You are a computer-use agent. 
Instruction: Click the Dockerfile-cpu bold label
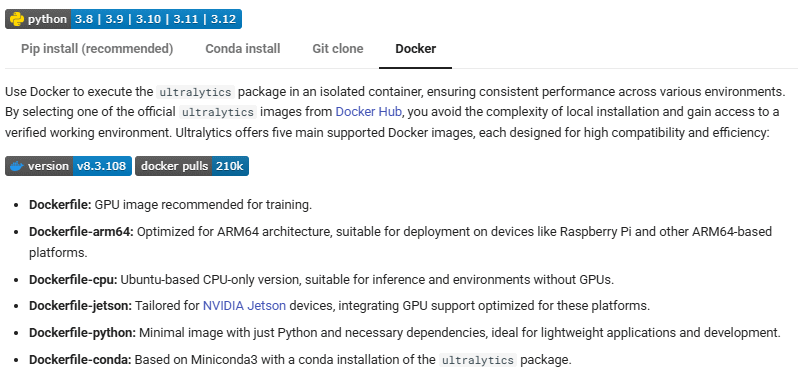pyautogui.click(x=73, y=280)
